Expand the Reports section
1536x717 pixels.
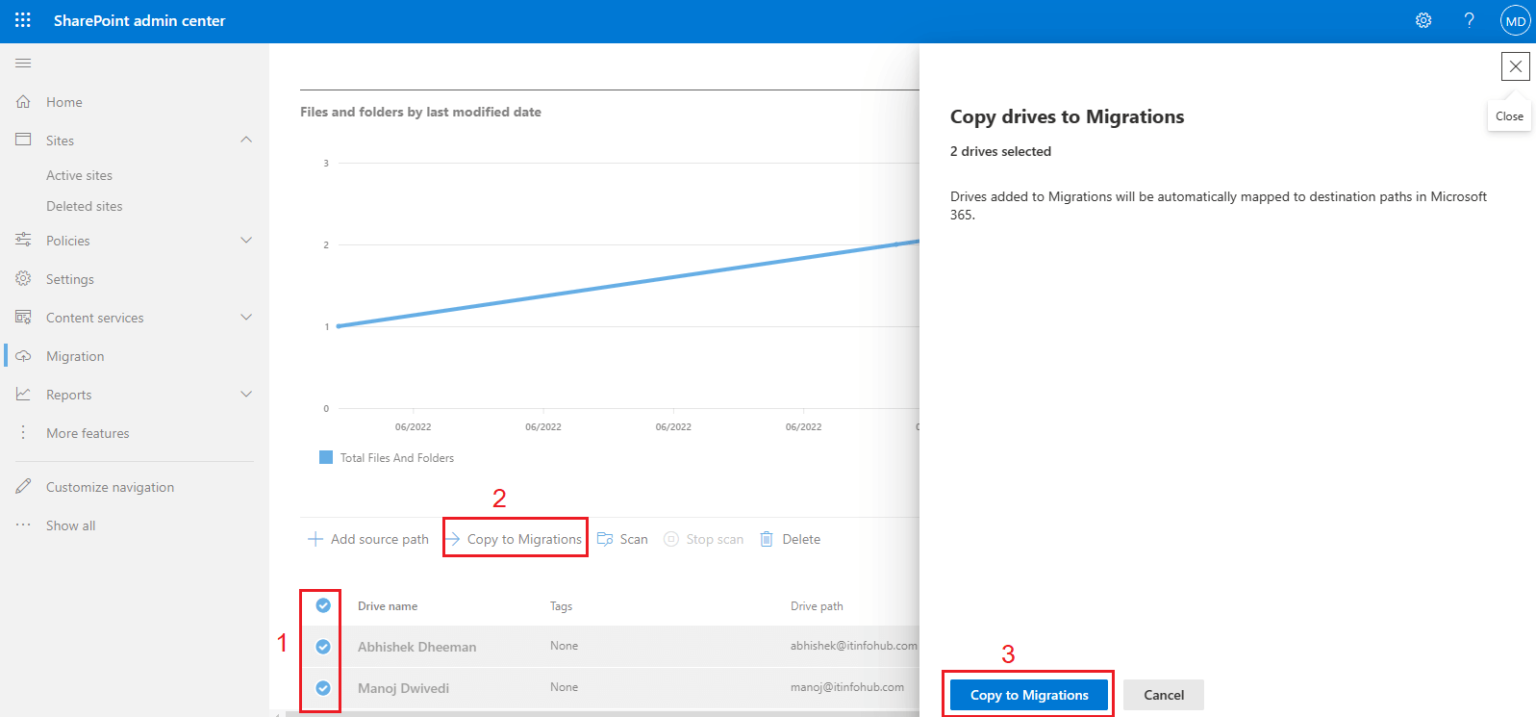(x=246, y=394)
